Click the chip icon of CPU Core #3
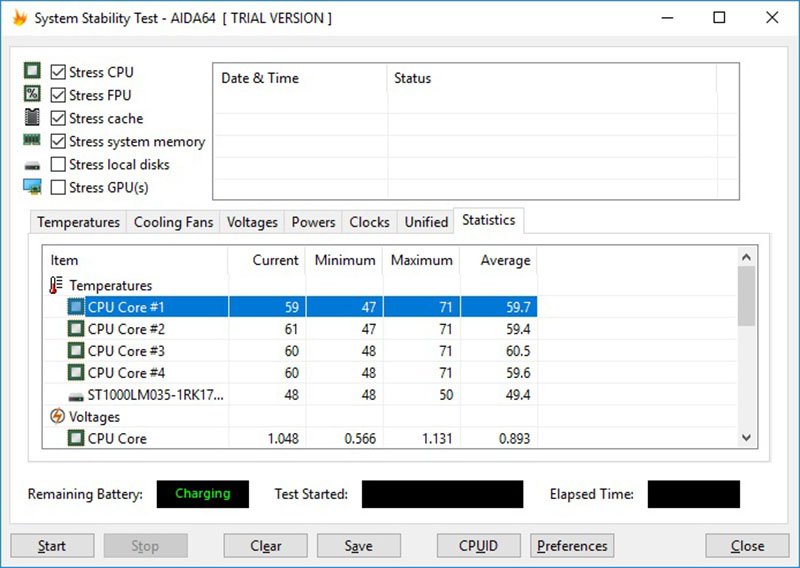Viewport: 800px width, 568px height. (76, 351)
